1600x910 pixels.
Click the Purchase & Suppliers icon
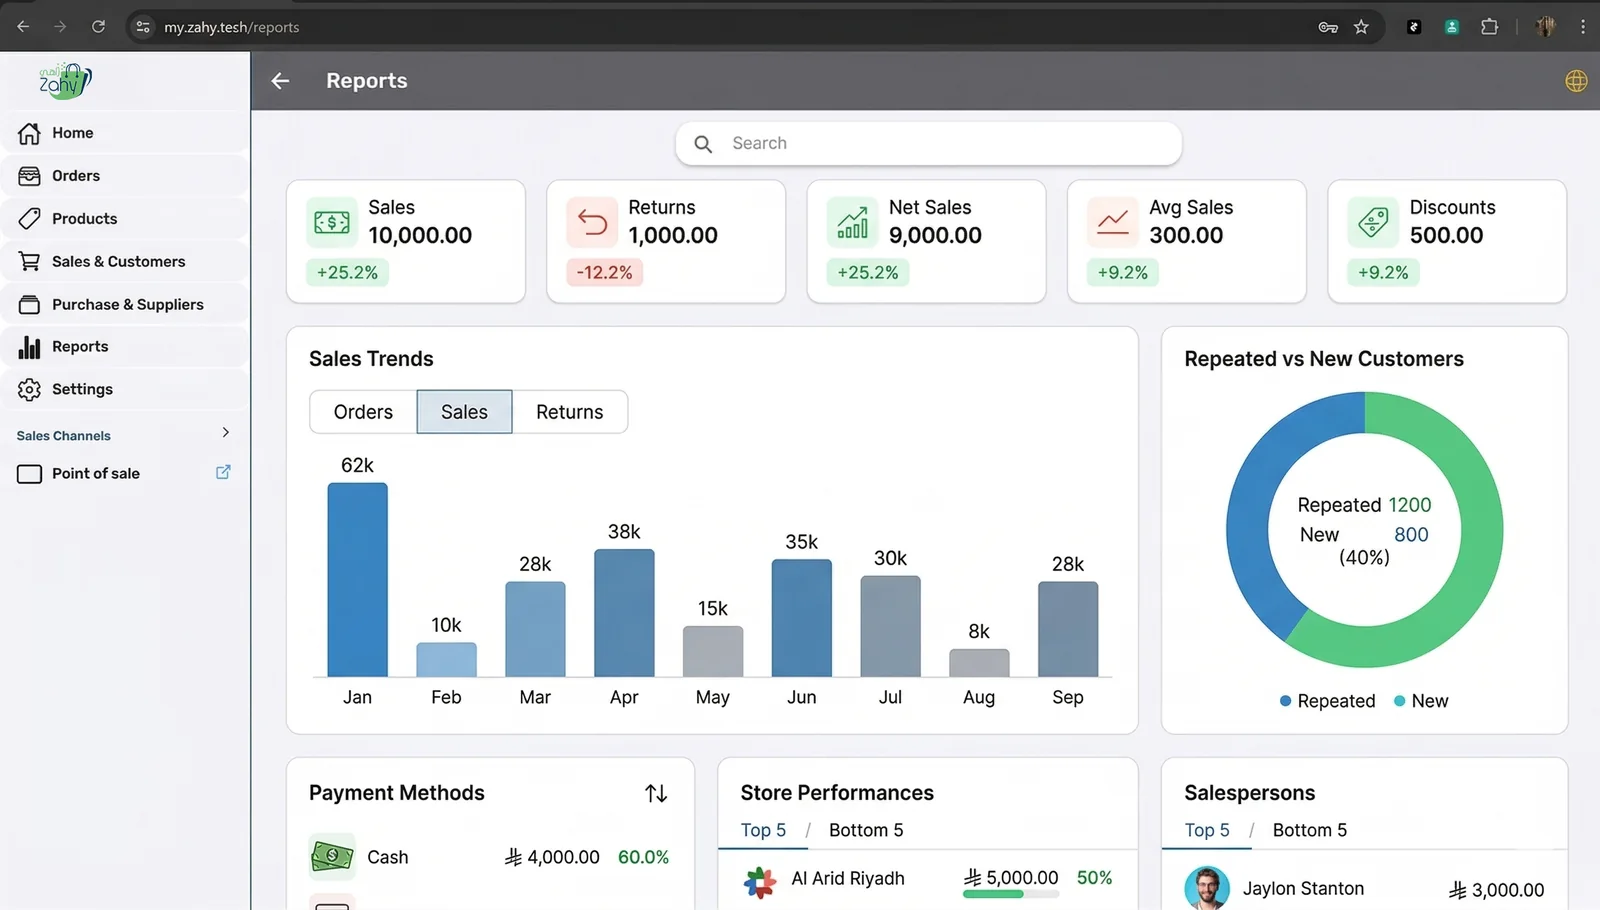(x=30, y=305)
